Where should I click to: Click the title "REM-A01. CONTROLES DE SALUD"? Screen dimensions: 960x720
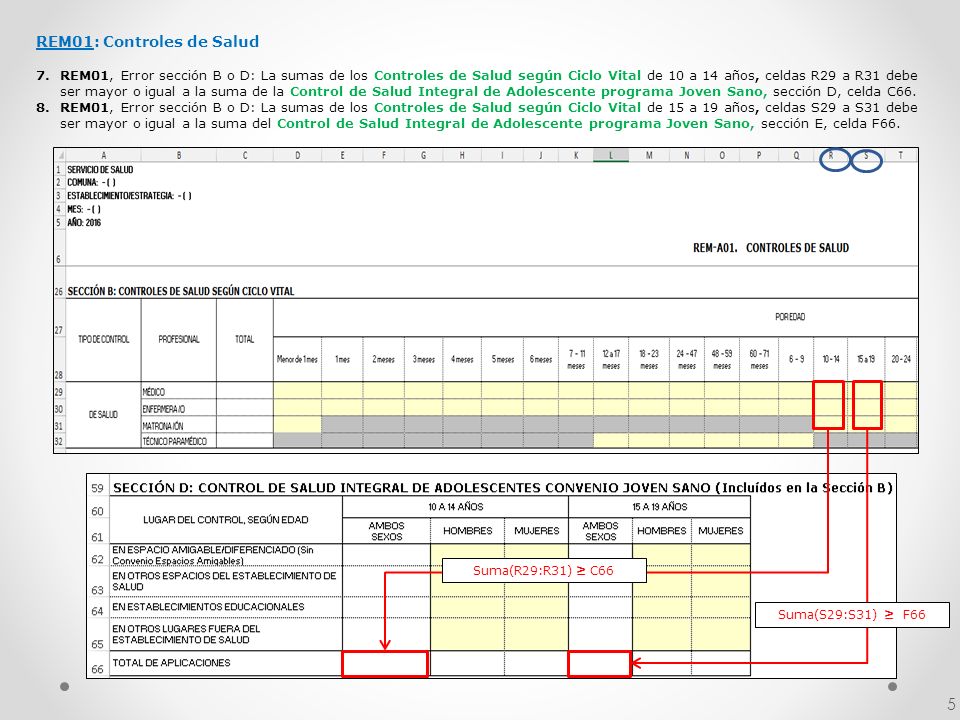(771, 248)
